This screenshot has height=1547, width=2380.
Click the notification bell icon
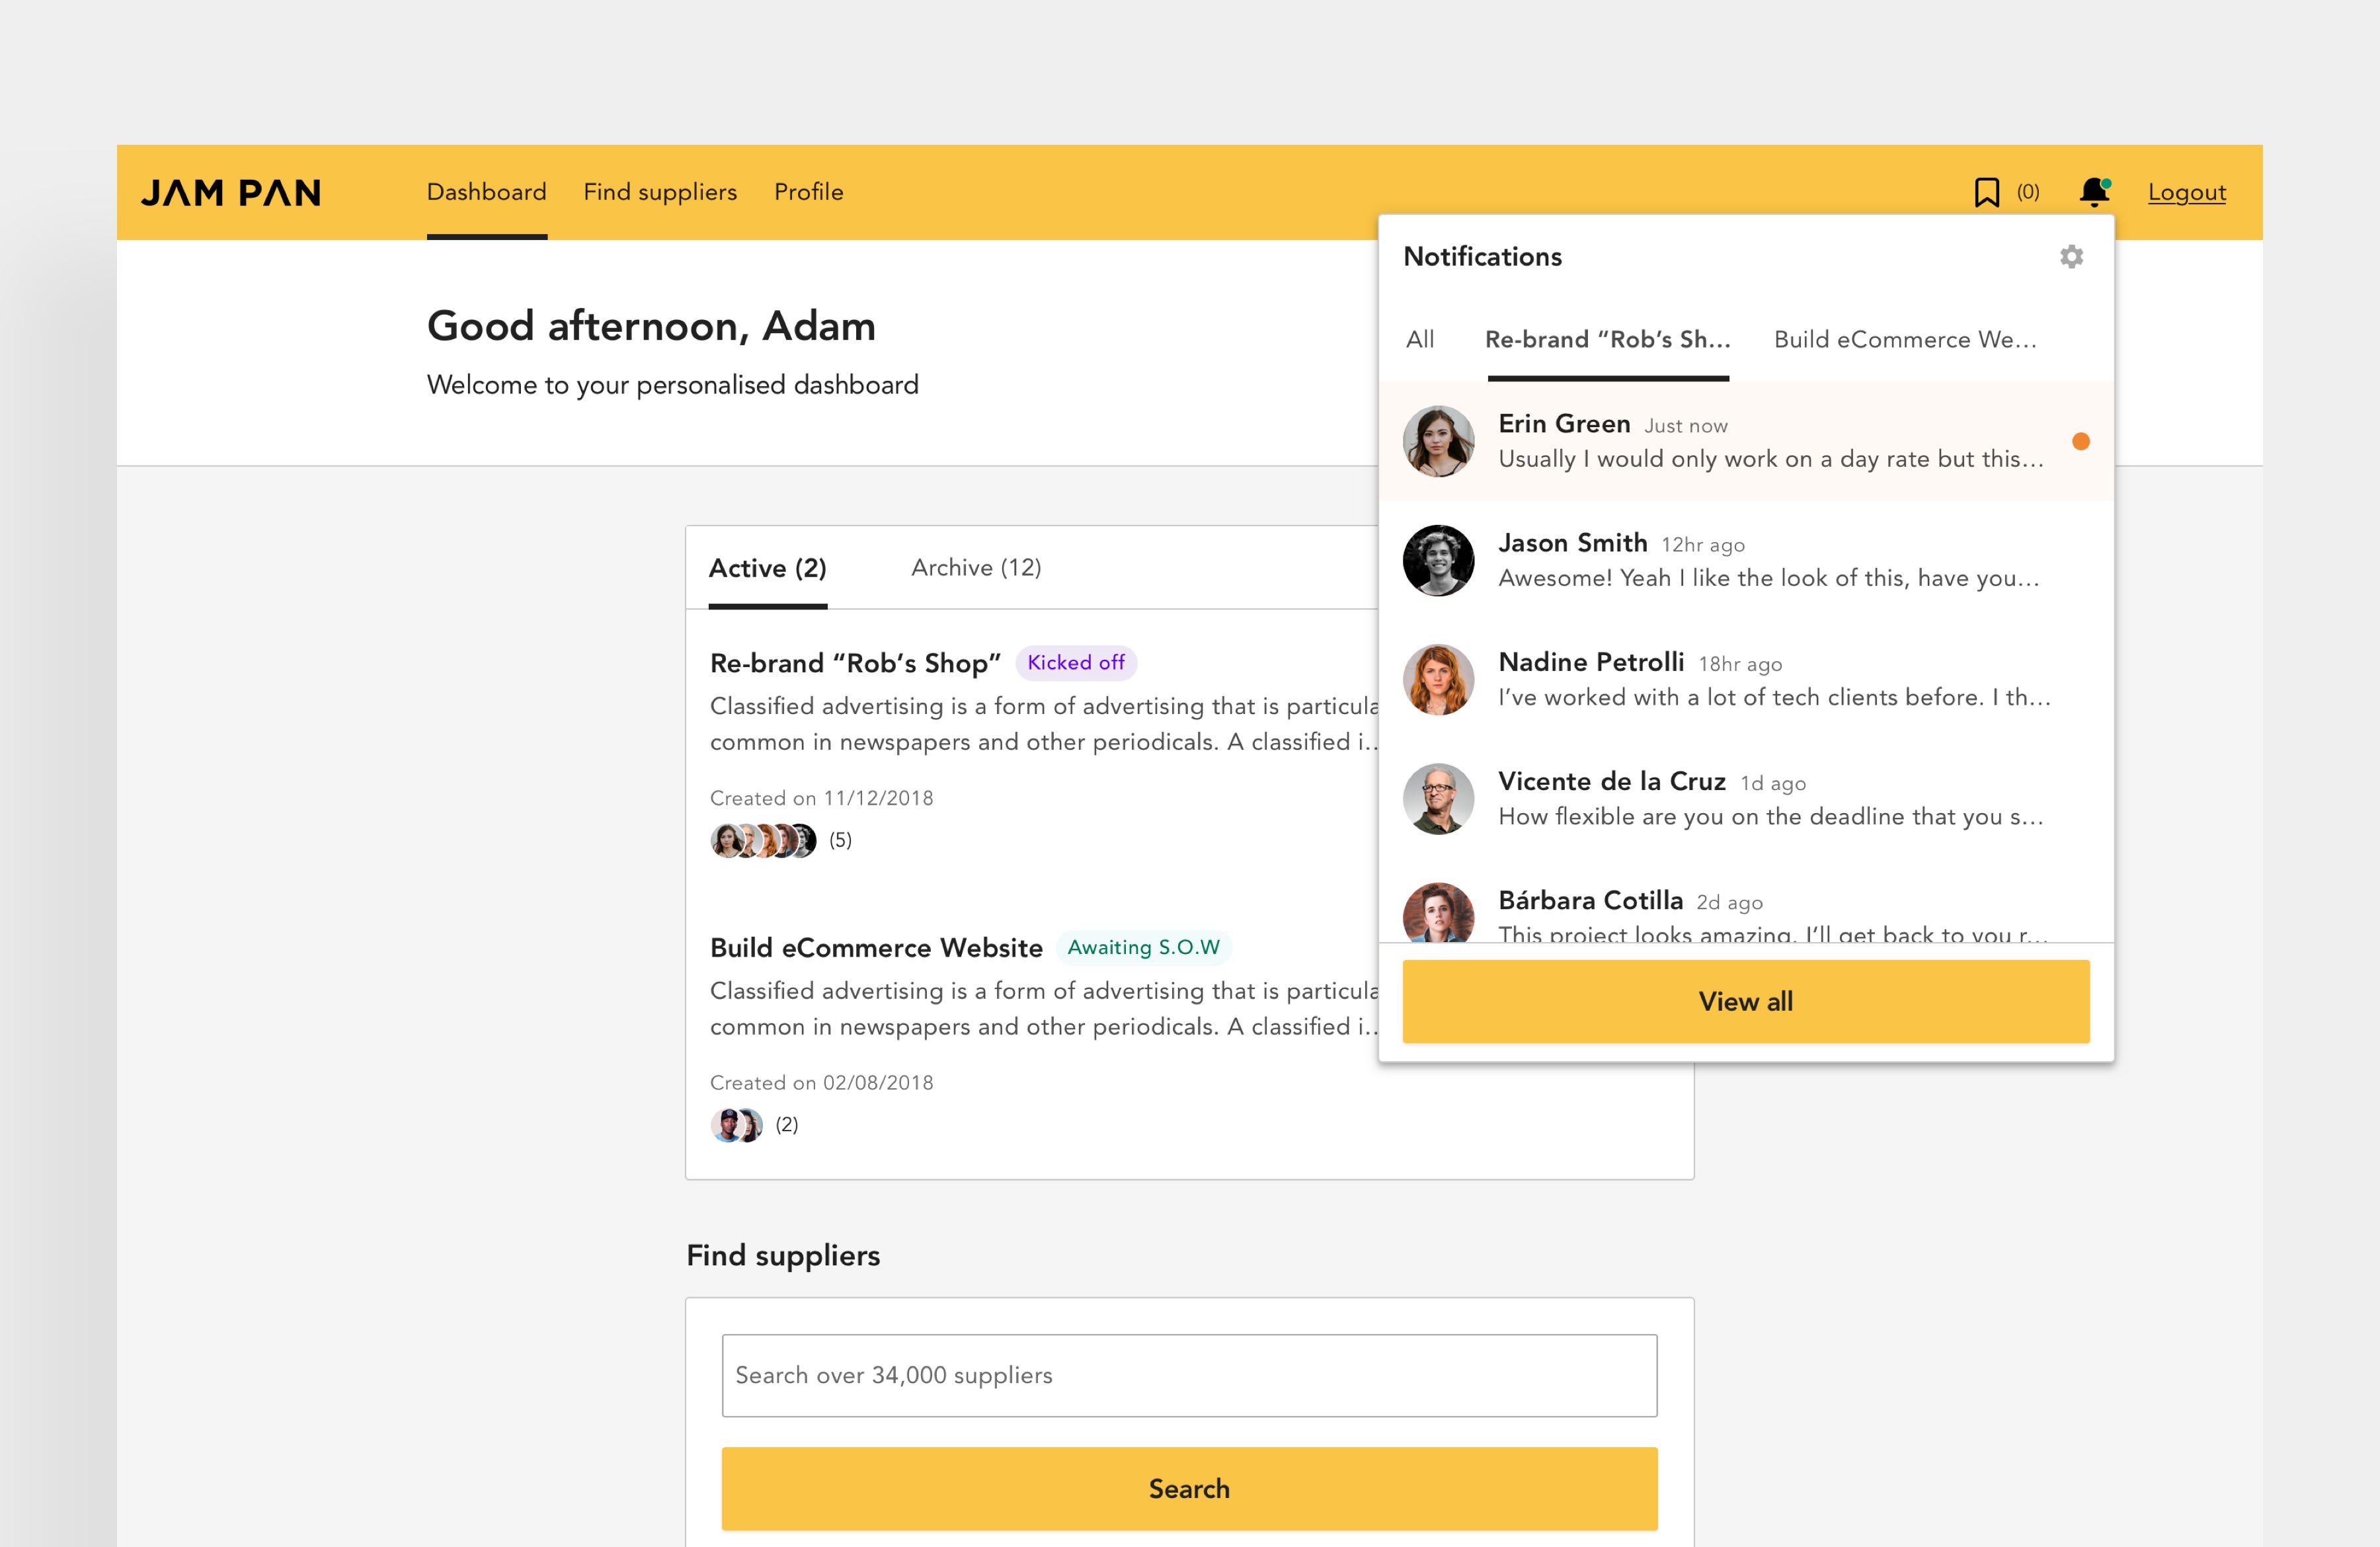pos(2093,191)
